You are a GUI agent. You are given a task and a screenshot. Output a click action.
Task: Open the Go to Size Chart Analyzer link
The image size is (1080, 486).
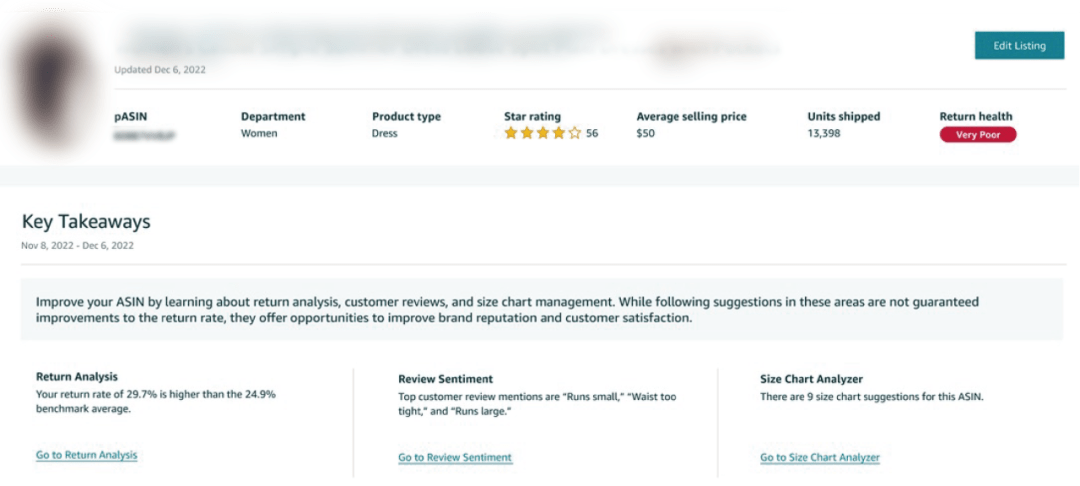click(820, 457)
